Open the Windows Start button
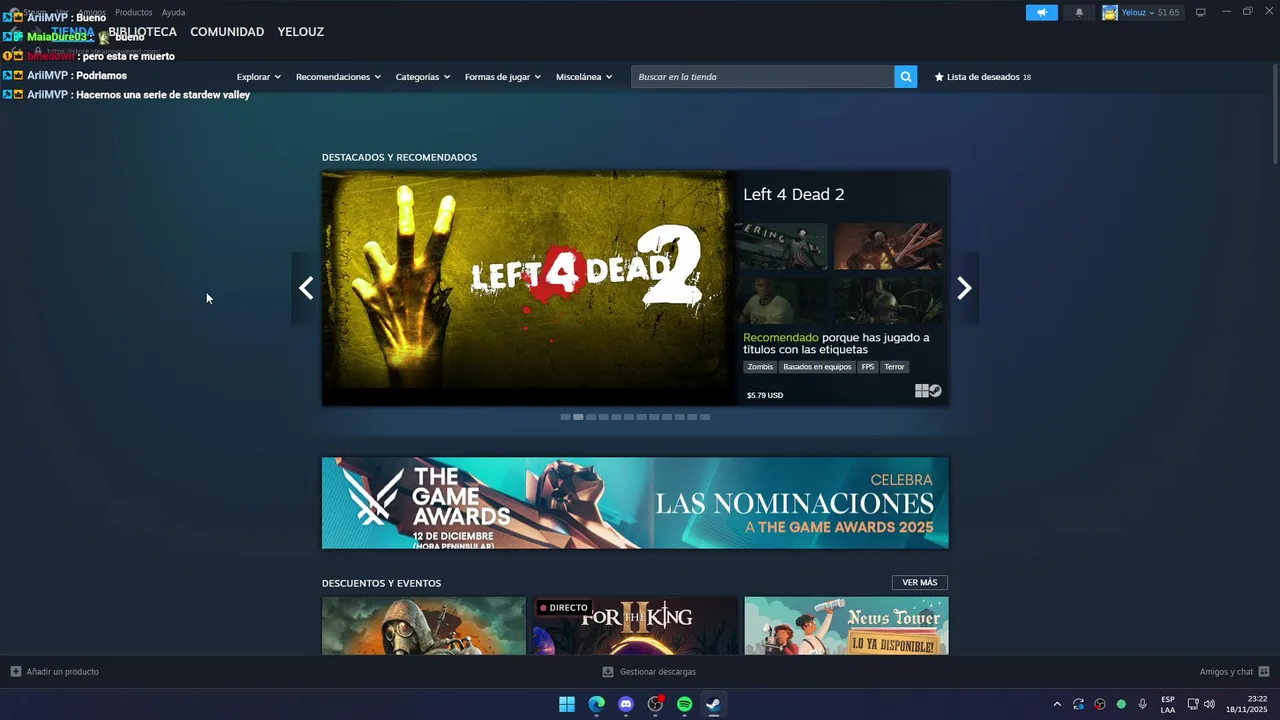Image resolution: width=1280 pixels, height=720 pixels. [567, 704]
